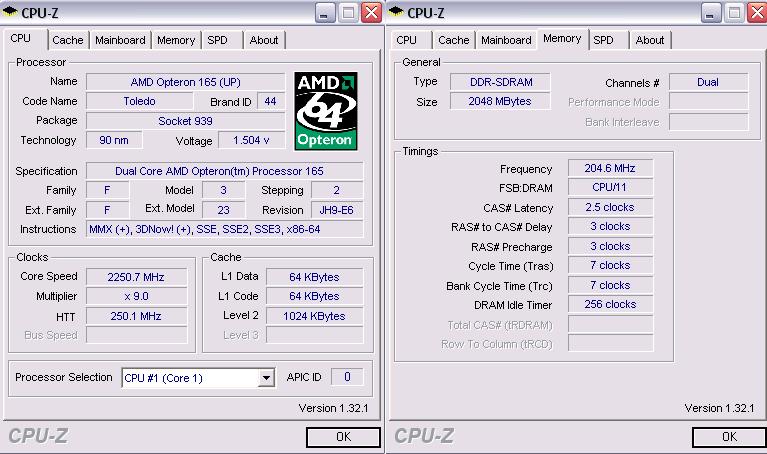Open Cache tab in left CPU-Z window

click(x=68, y=40)
